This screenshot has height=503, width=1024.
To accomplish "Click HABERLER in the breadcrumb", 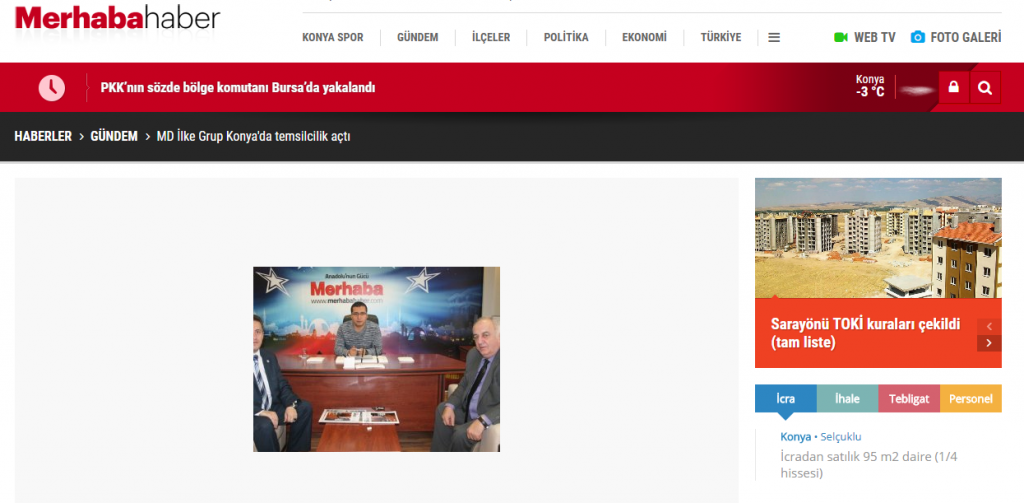I will [x=43, y=136].
